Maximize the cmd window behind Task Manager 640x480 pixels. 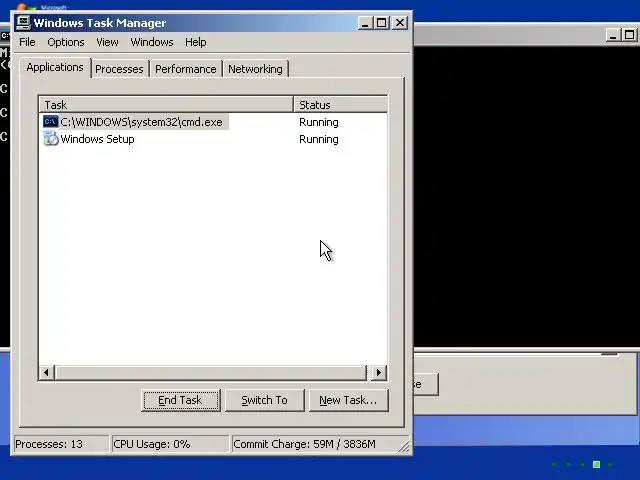pos(630,35)
